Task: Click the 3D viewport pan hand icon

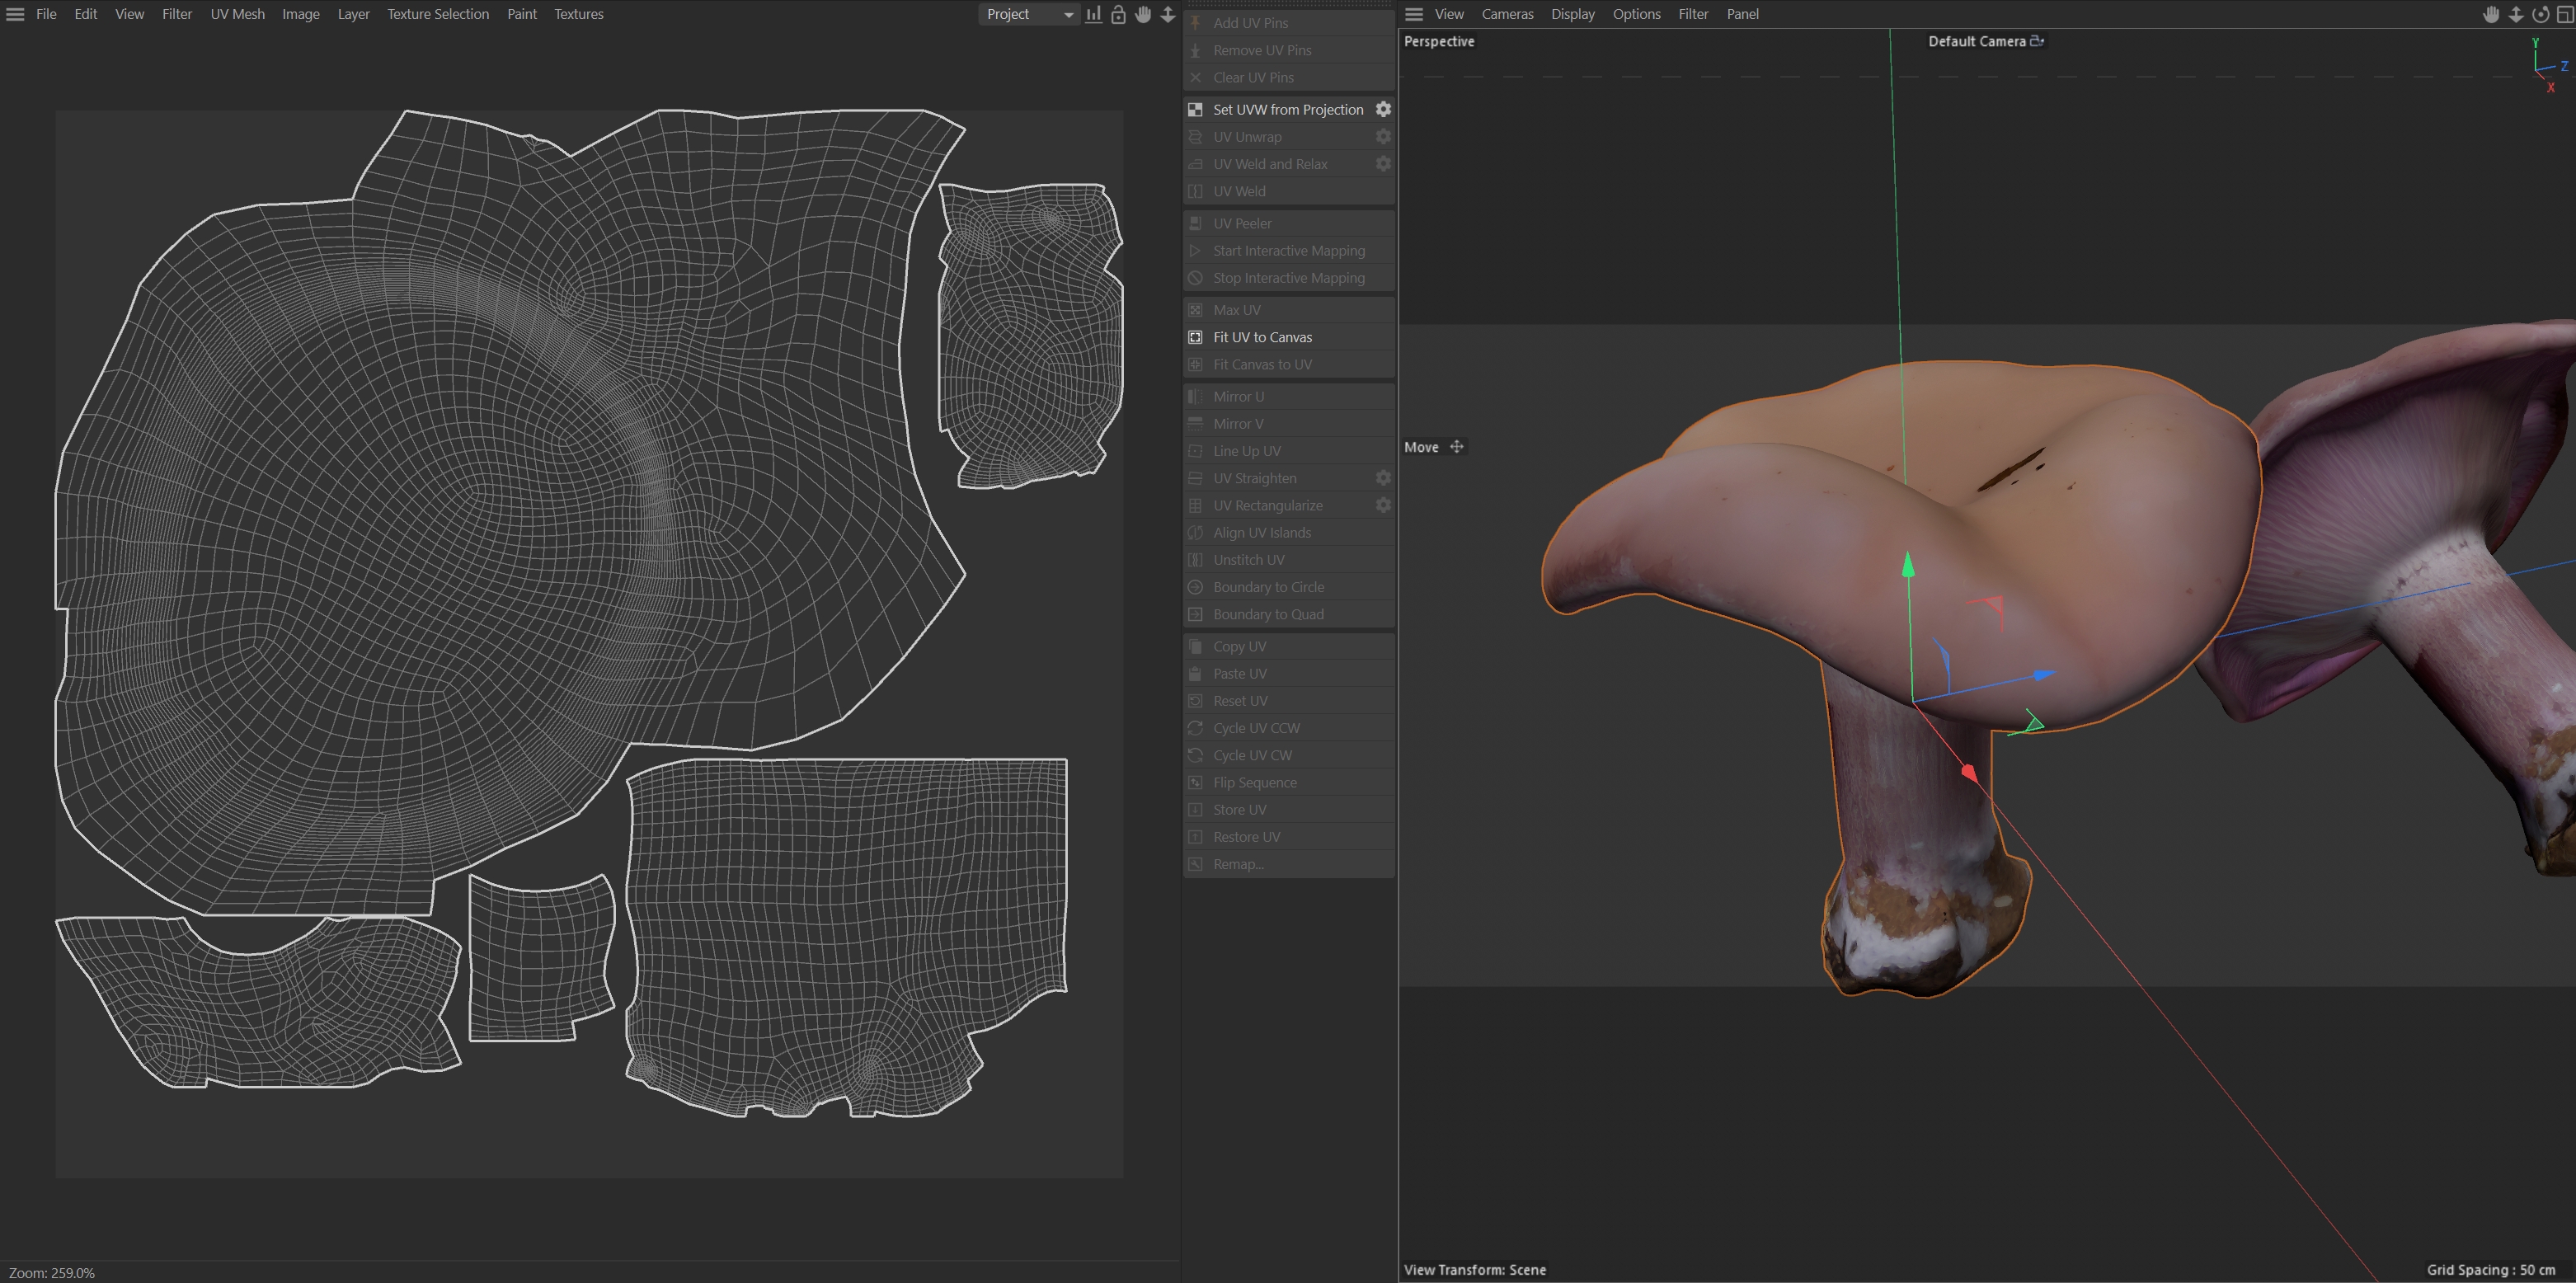Action: [x=2491, y=14]
